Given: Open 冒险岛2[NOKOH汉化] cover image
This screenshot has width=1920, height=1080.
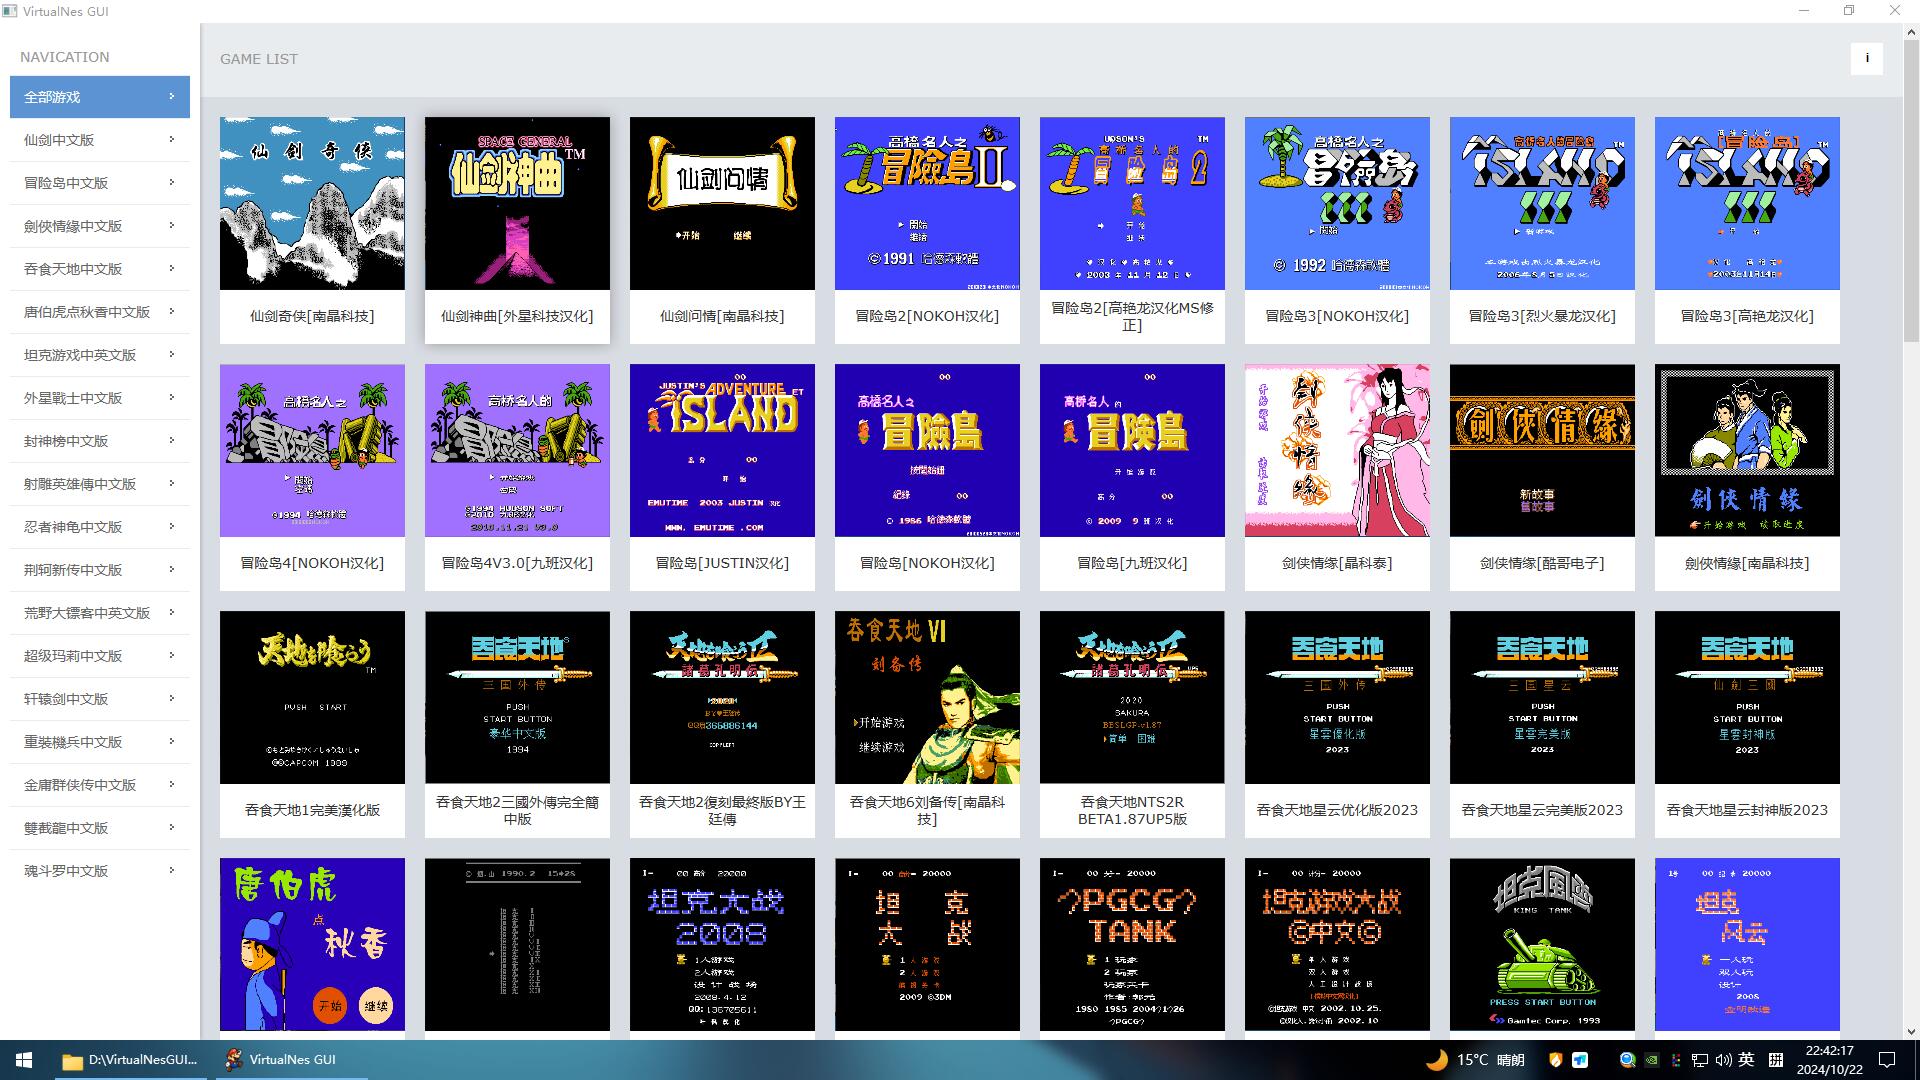Looking at the screenshot, I should click(x=927, y=203).
